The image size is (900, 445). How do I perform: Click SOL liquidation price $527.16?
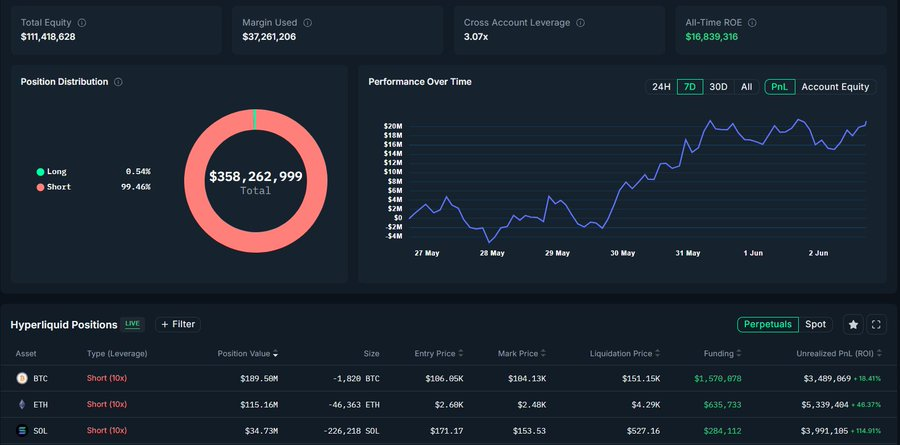643,431
